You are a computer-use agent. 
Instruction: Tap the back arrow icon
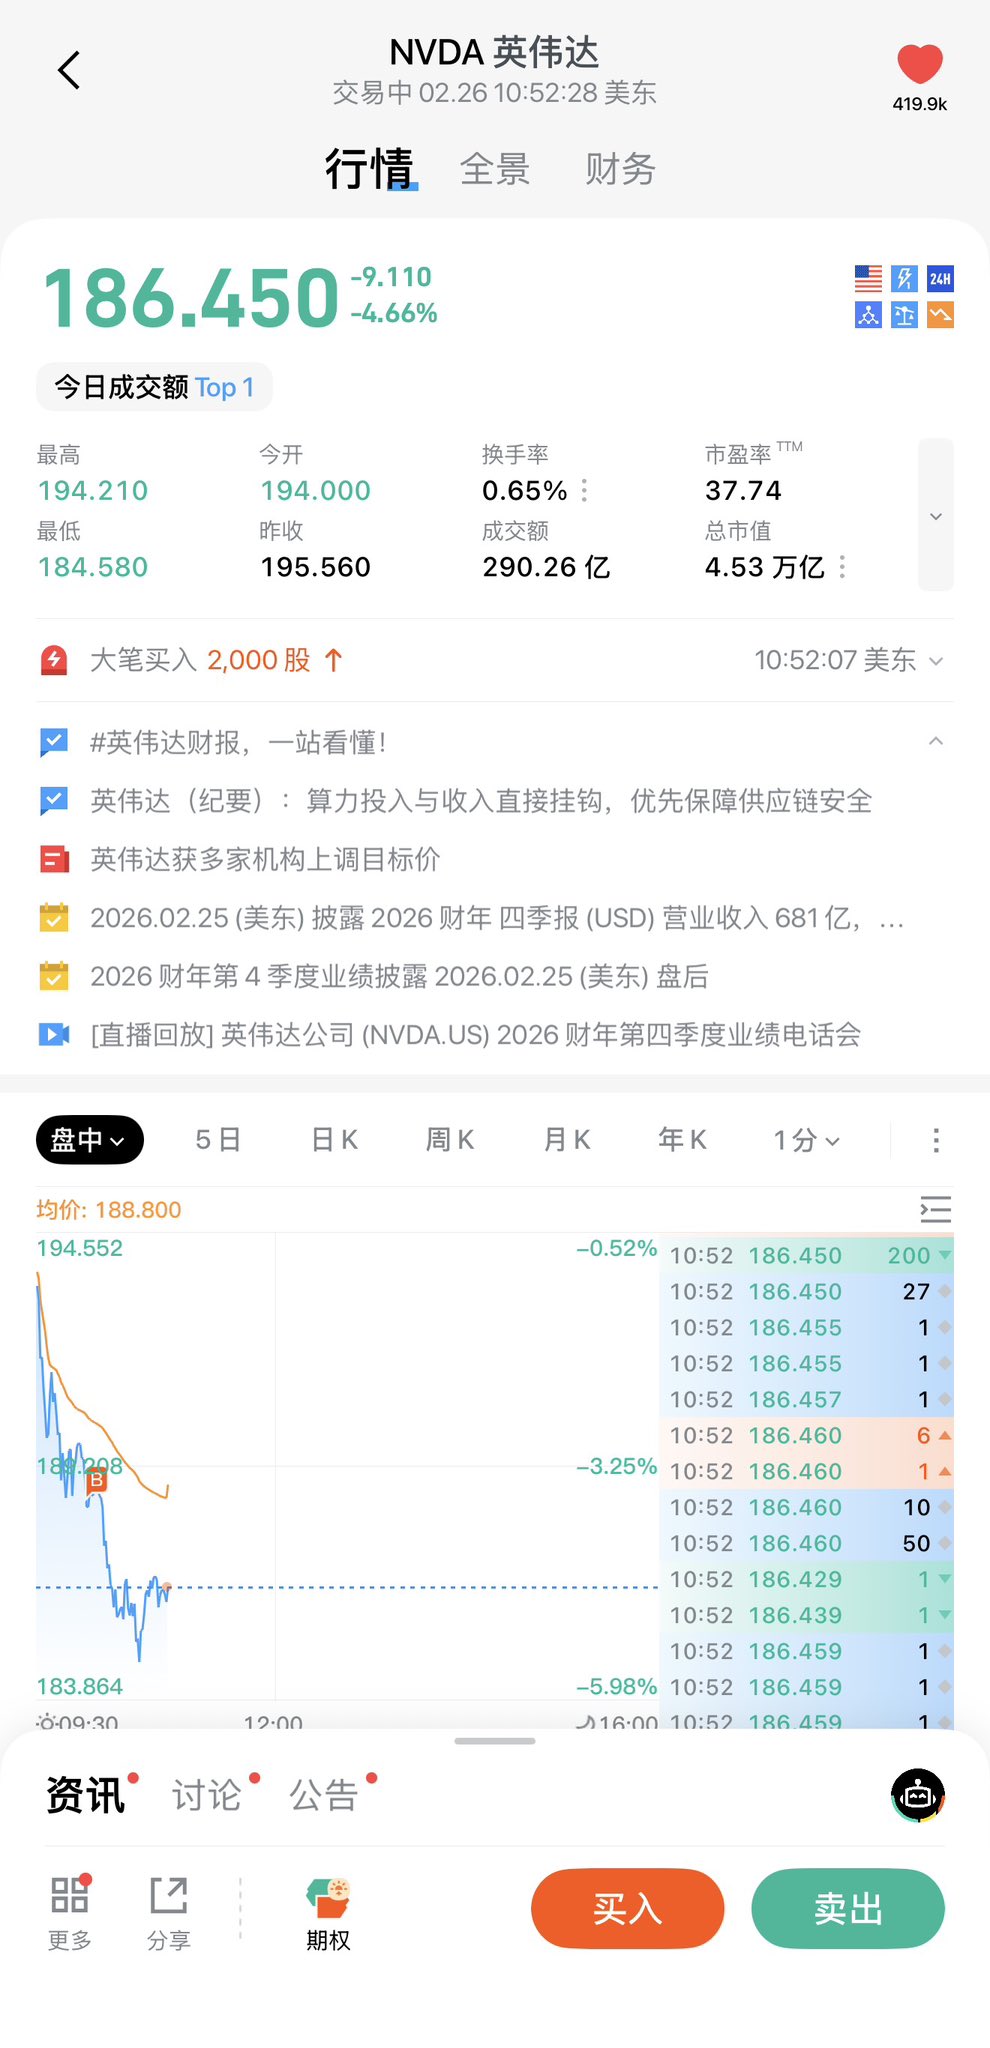[x=69, y=70]
